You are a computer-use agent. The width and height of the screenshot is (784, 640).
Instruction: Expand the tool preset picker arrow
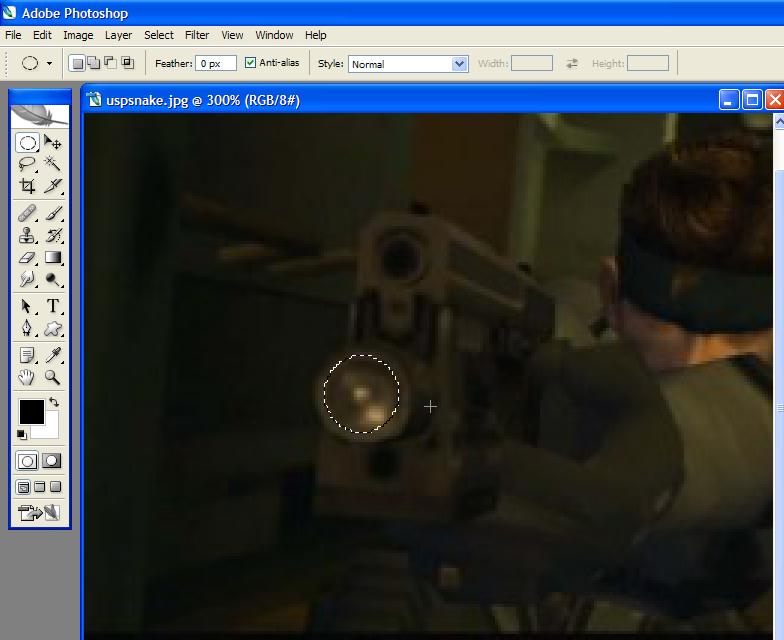(49, 64)
